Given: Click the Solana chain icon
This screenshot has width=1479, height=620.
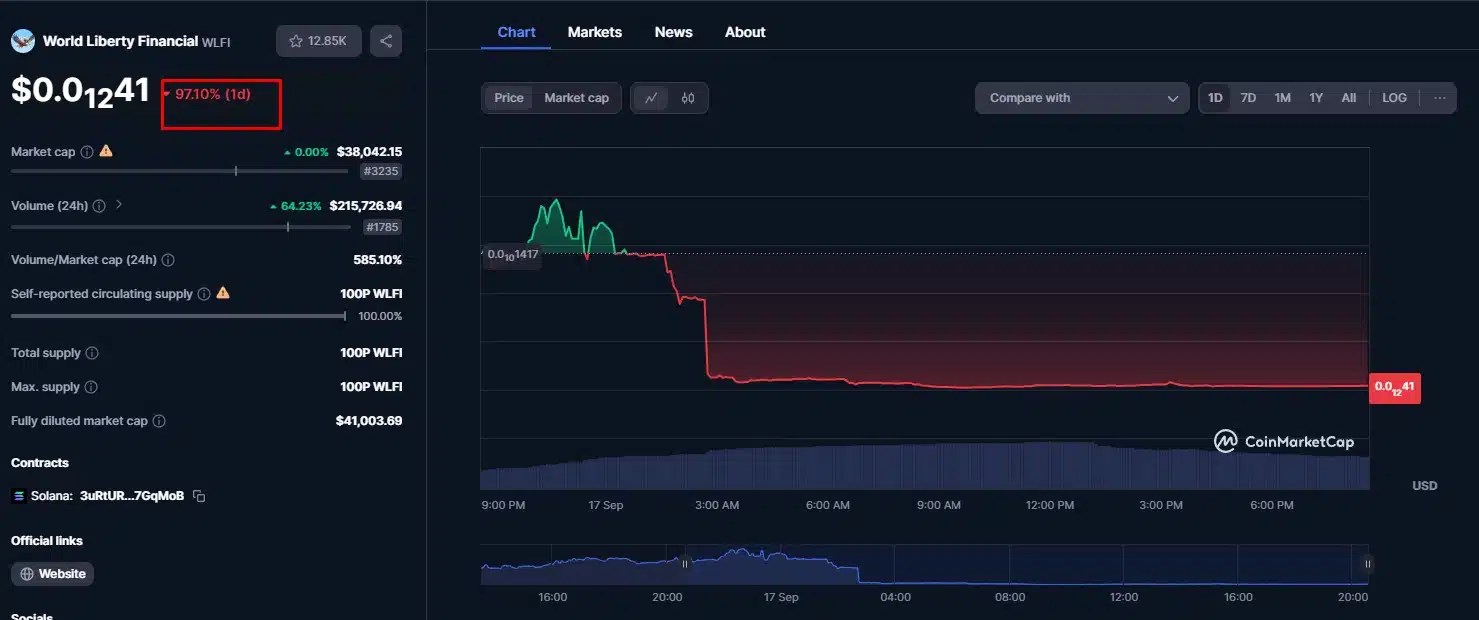Looking at the screenshot, I should pyautogui.click(x=18, y=496).
